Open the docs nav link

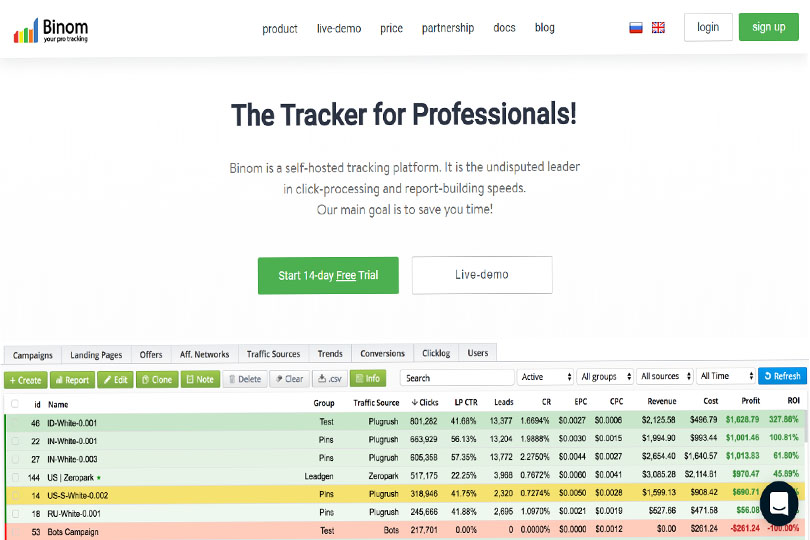pyautogui.click(x=504, y=27)
